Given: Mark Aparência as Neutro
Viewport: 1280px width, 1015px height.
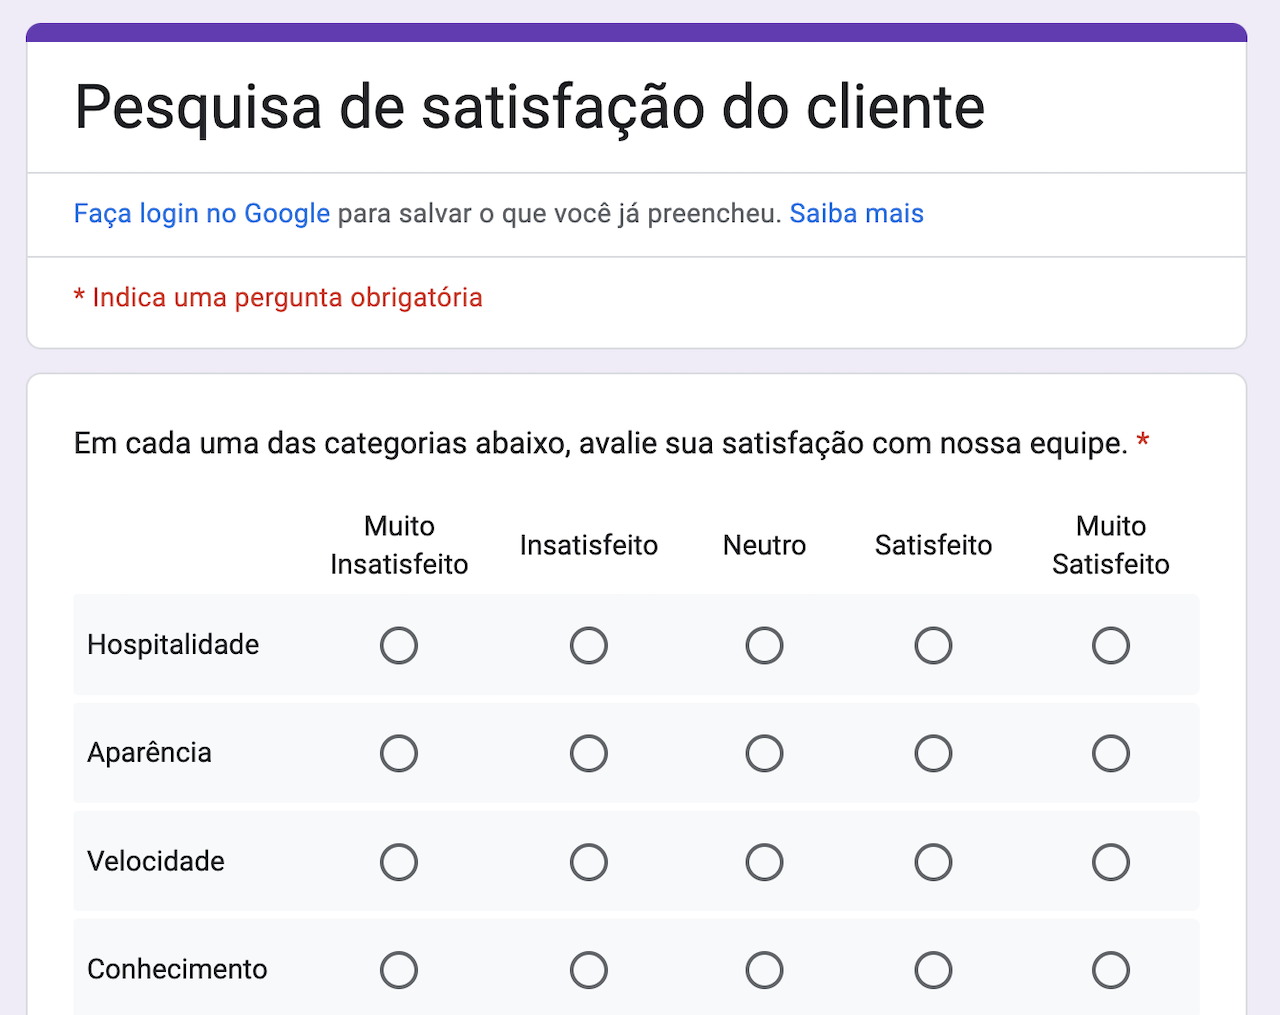Looking at the screenshot, I should (764, 754).
